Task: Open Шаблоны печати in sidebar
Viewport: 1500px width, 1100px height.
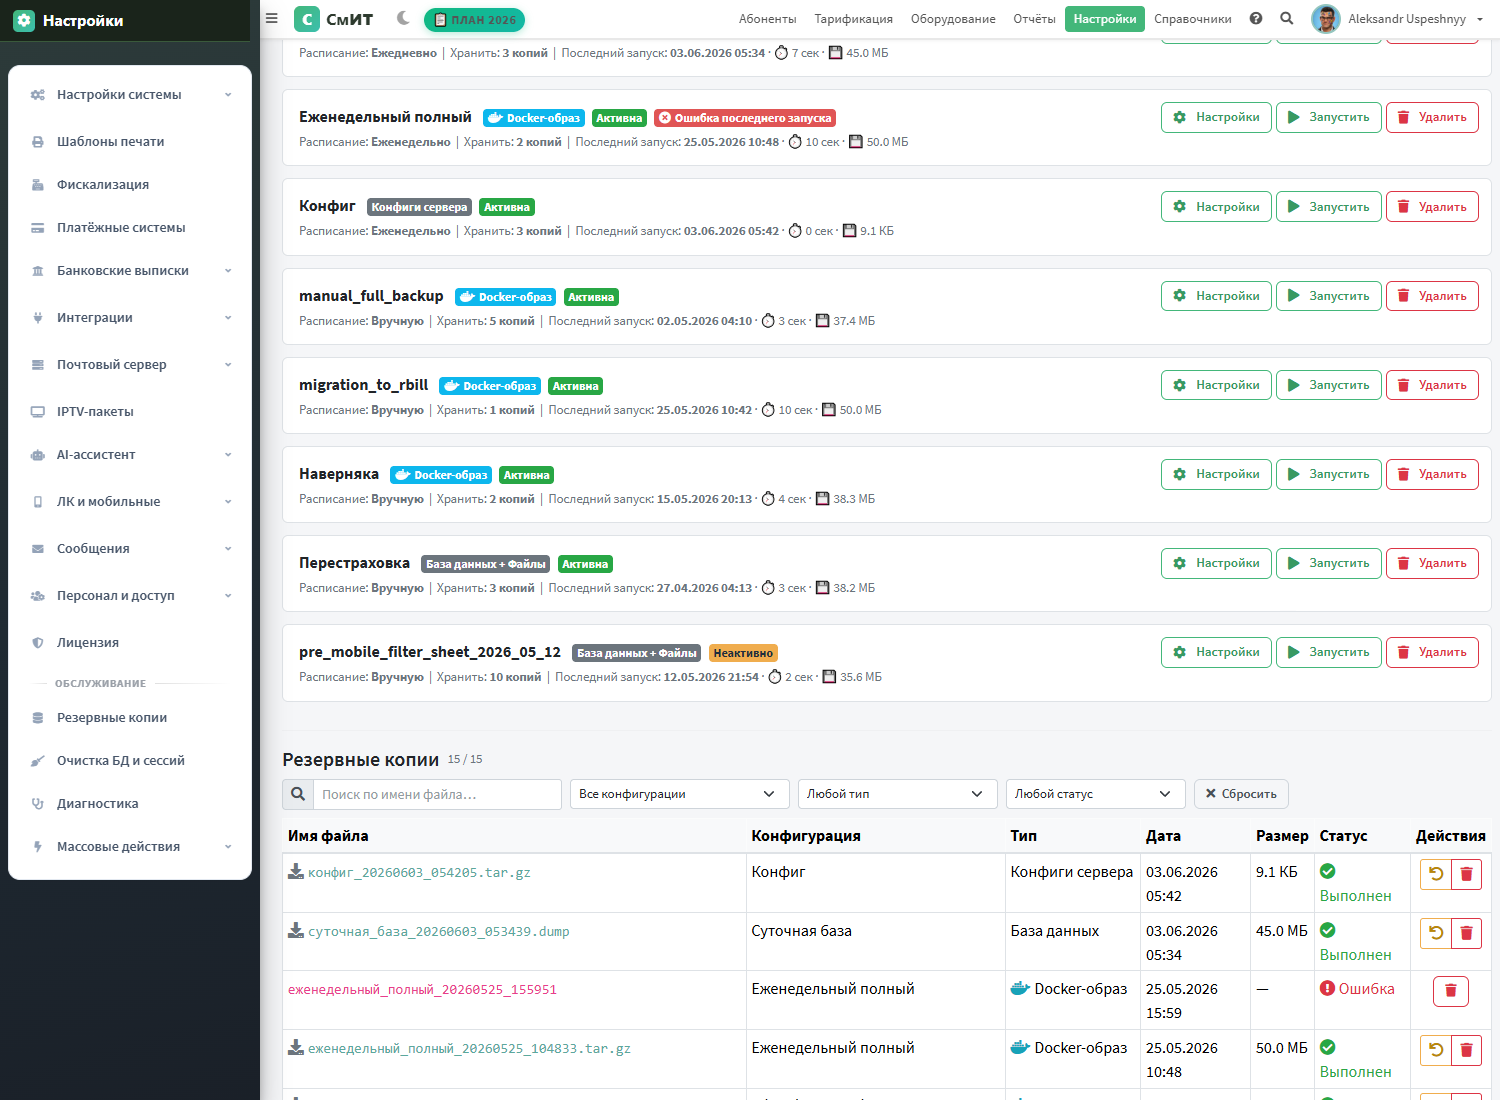Action: coord(130,142)
